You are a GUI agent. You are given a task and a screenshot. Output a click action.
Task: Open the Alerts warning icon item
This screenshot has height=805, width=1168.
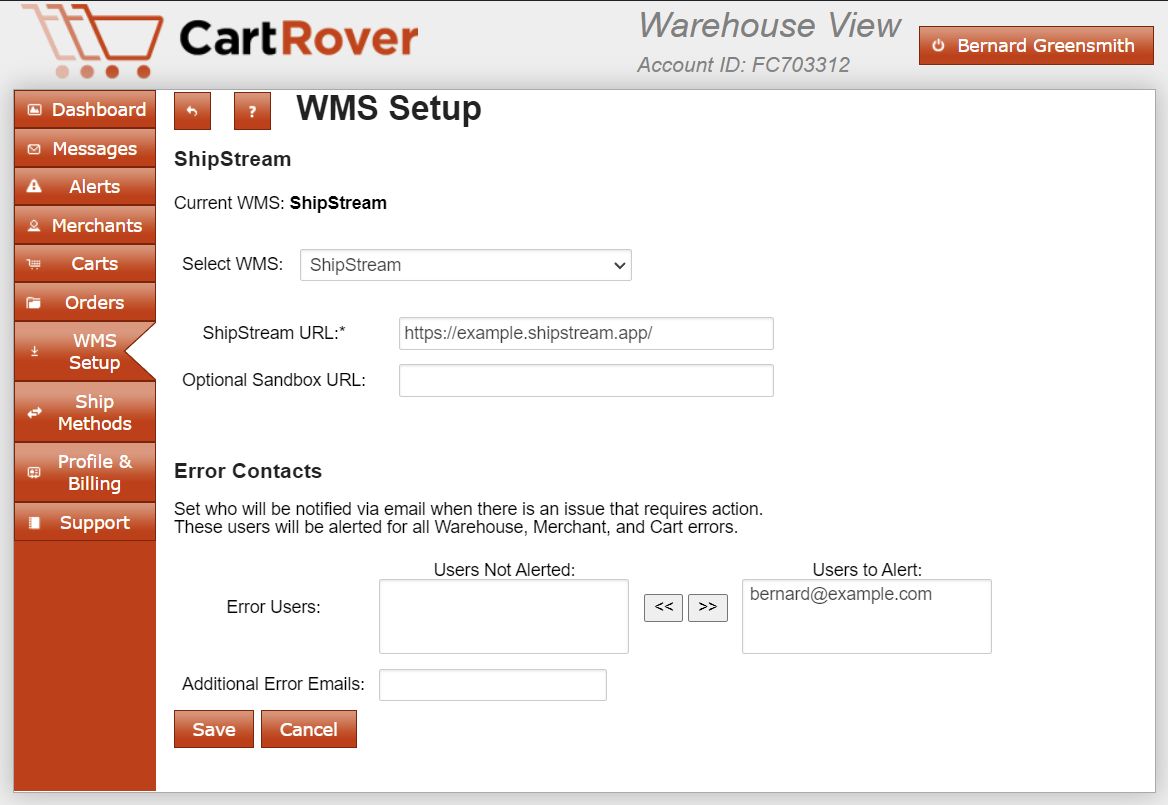85,187
